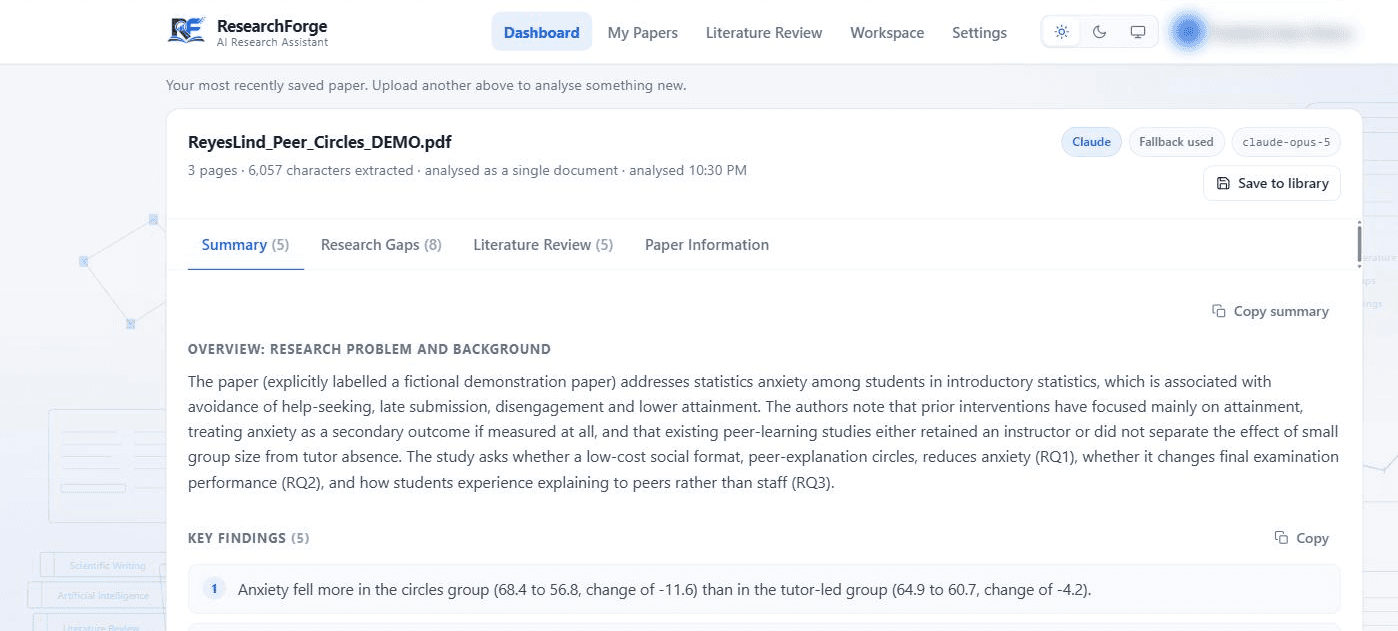Open the user avatar profile

click(1188, 32)
